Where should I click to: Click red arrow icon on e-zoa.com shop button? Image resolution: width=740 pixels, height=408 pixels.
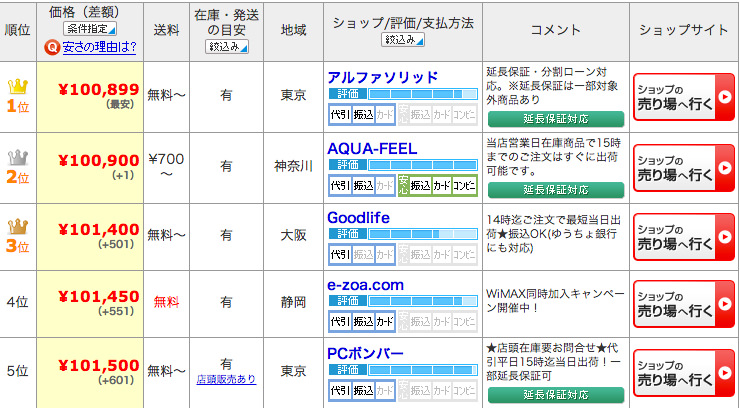725,304
